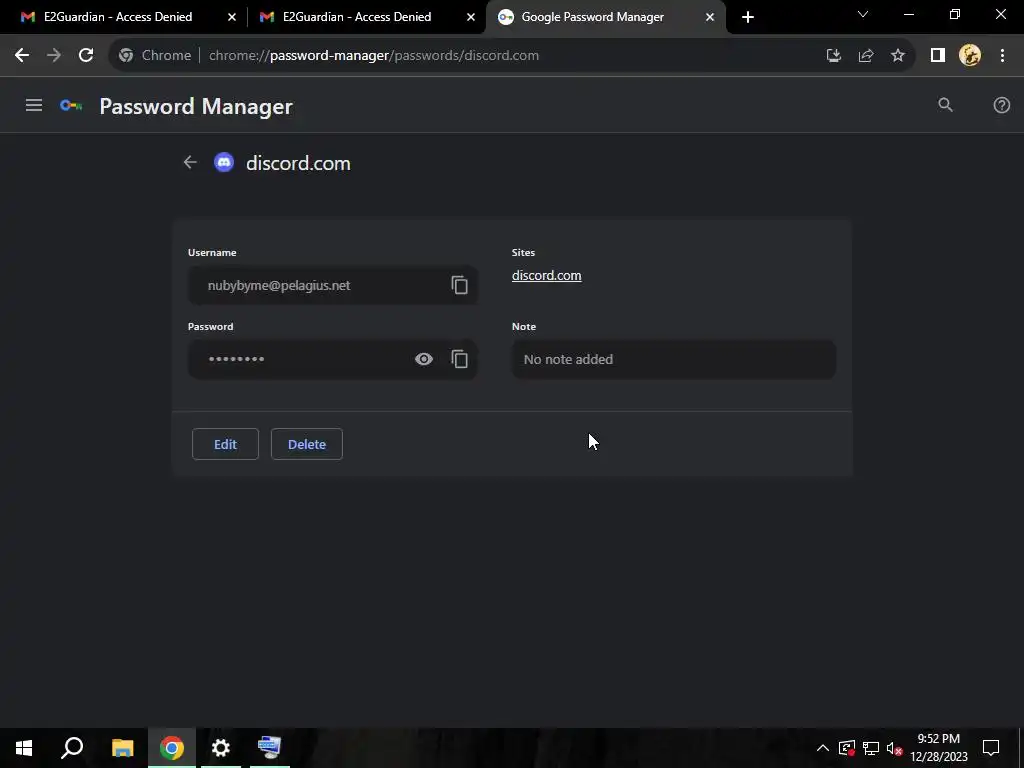Share this page using the share icon
Image resolution: width=1024 pixels, height=768 pixels.
pos(866,56)
